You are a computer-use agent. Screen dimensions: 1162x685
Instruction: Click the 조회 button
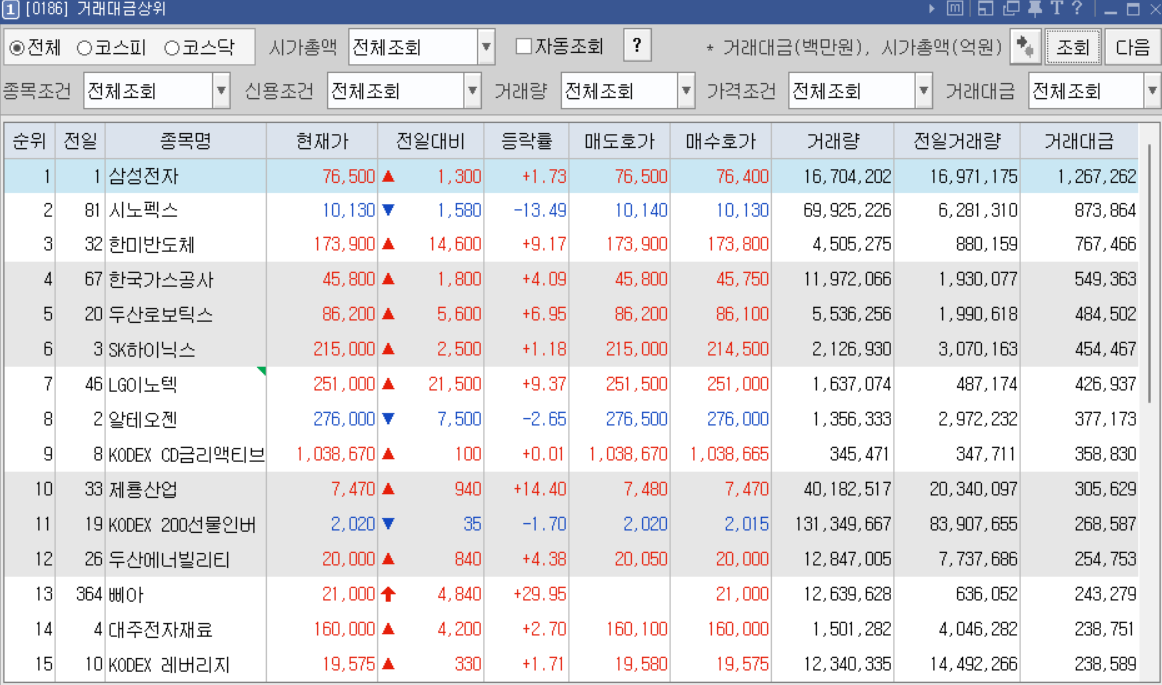click(x=1073, y=47)
